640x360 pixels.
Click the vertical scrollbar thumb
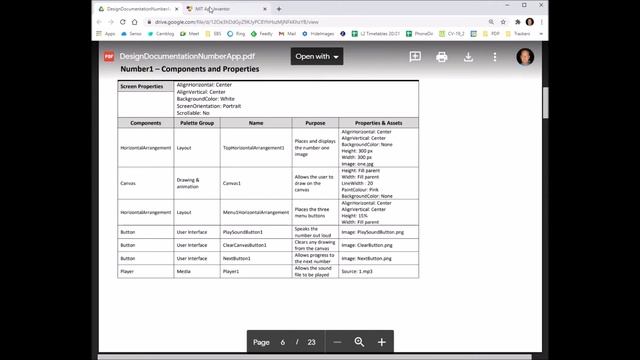click(x=545, y=103)
